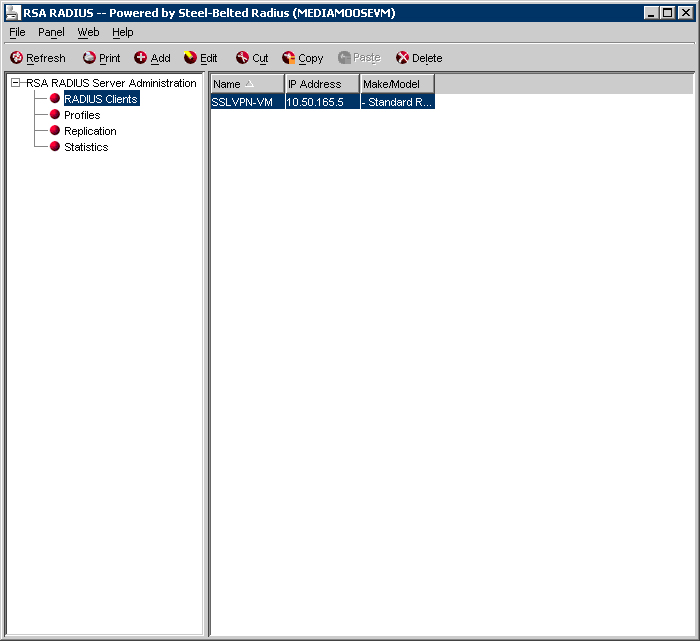Click the Print toolbar icon
This screenshot has height=641, width=700.
point(89,58)
